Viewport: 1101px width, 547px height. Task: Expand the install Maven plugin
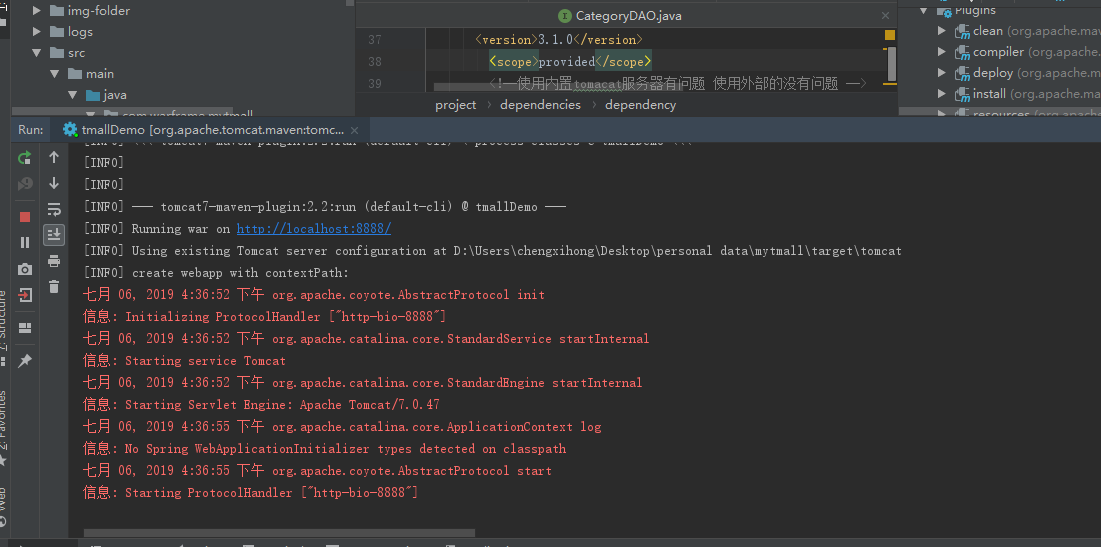coord(942,94)
